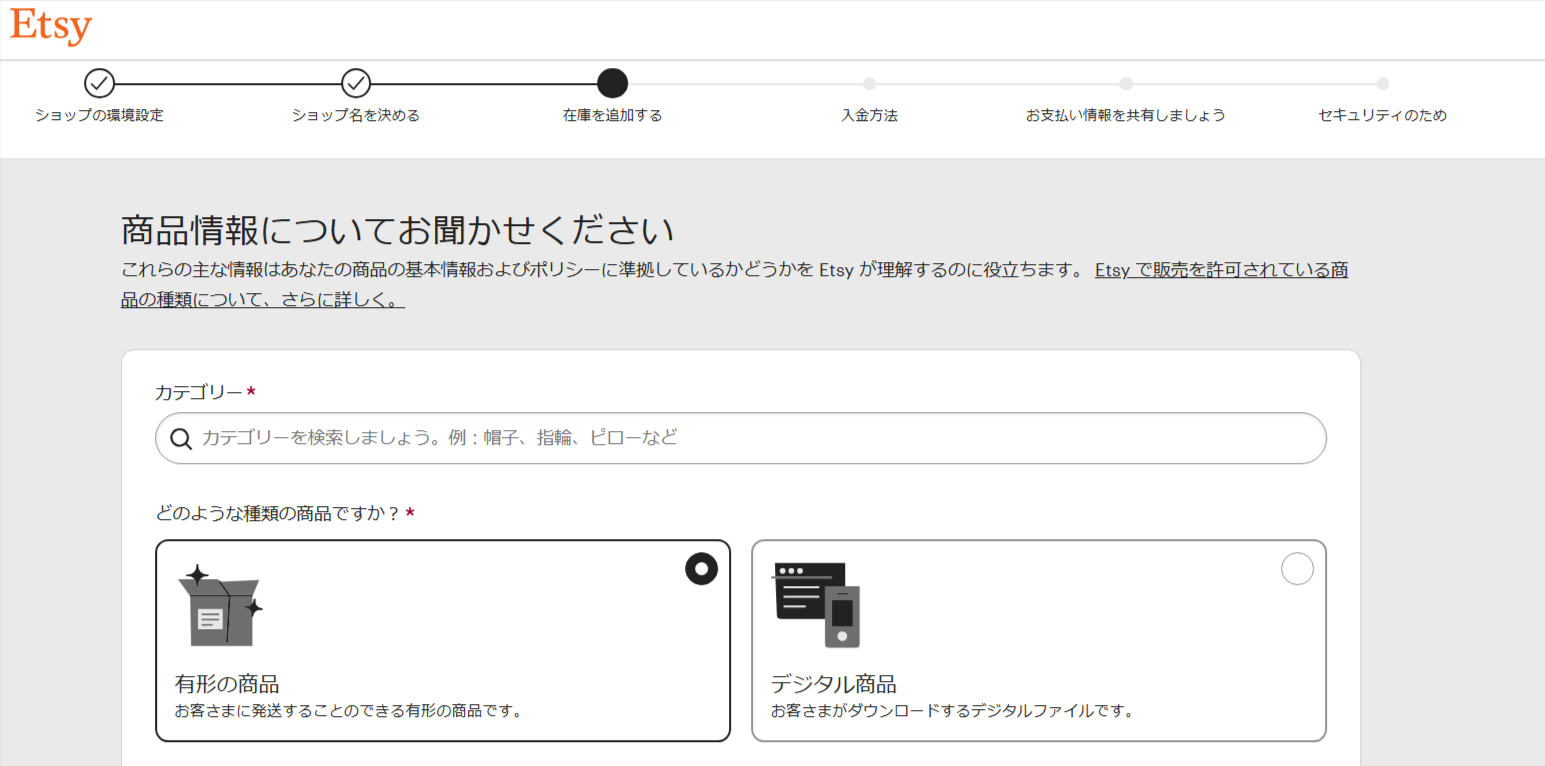Screen dimensions: 1545x766
Task: Click the device illustration for デジタル商品
Action: tap(816, 605)
